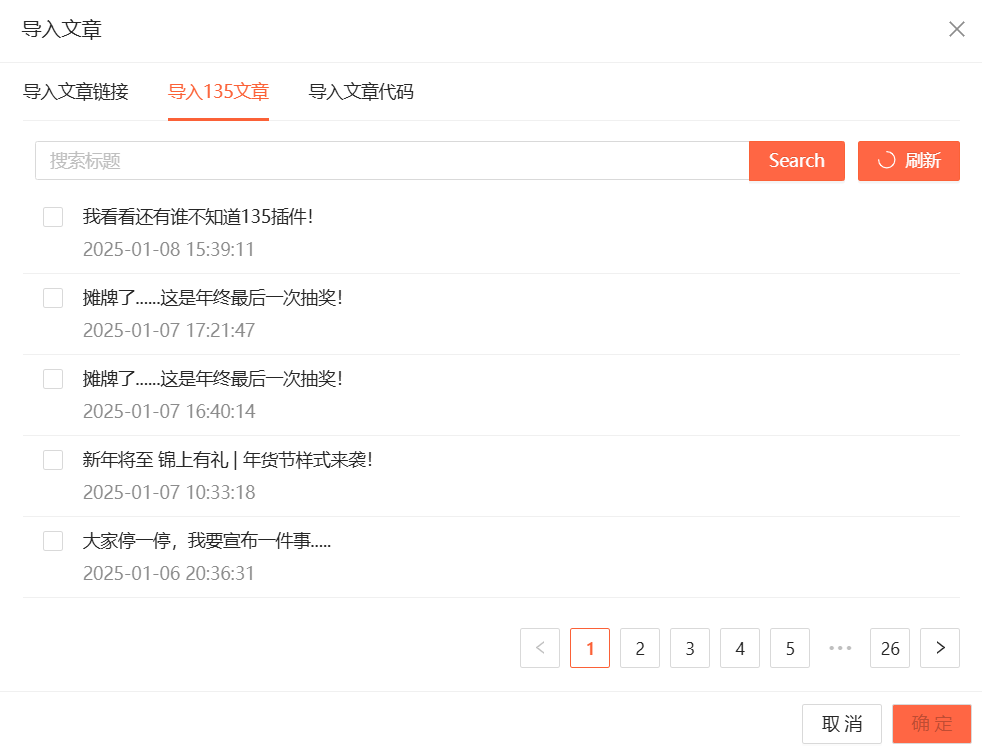Select checkbox for article dated 2025-01-07 17:21:47
The height and width of the screenshot is (746, 982).
coord(53,298)
